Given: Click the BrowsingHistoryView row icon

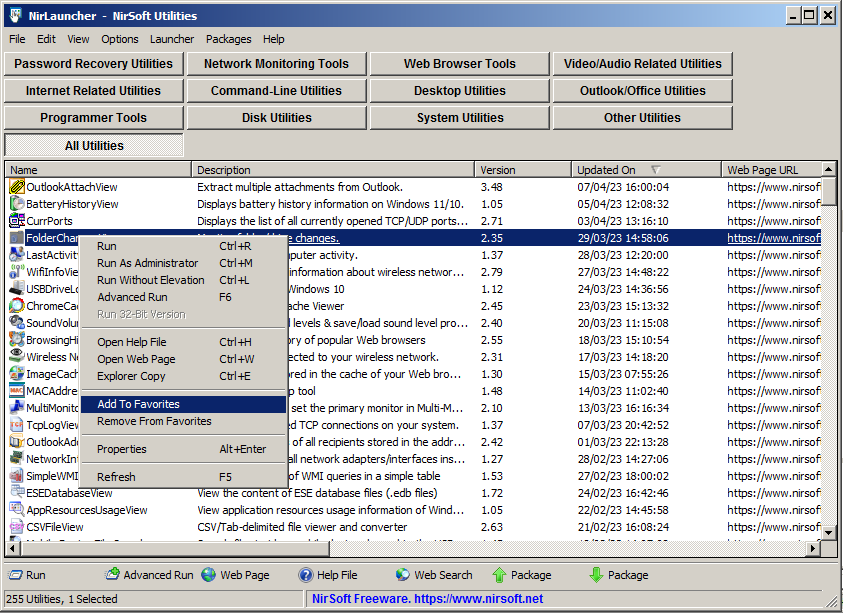Looking at the screenshot, I should 17,340.
